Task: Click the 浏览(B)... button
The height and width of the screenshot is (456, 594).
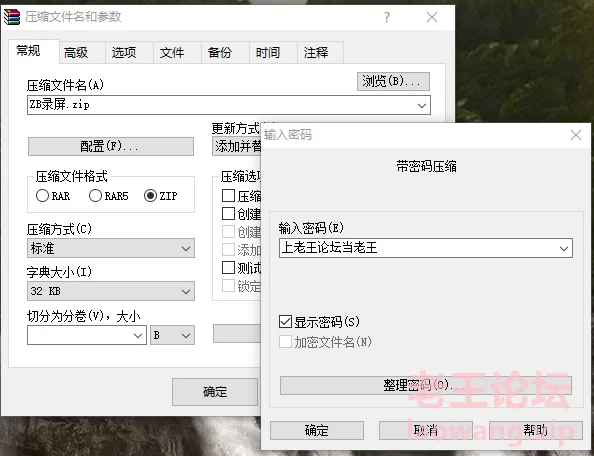Action: pyautogui.click(x=393, y=81)
